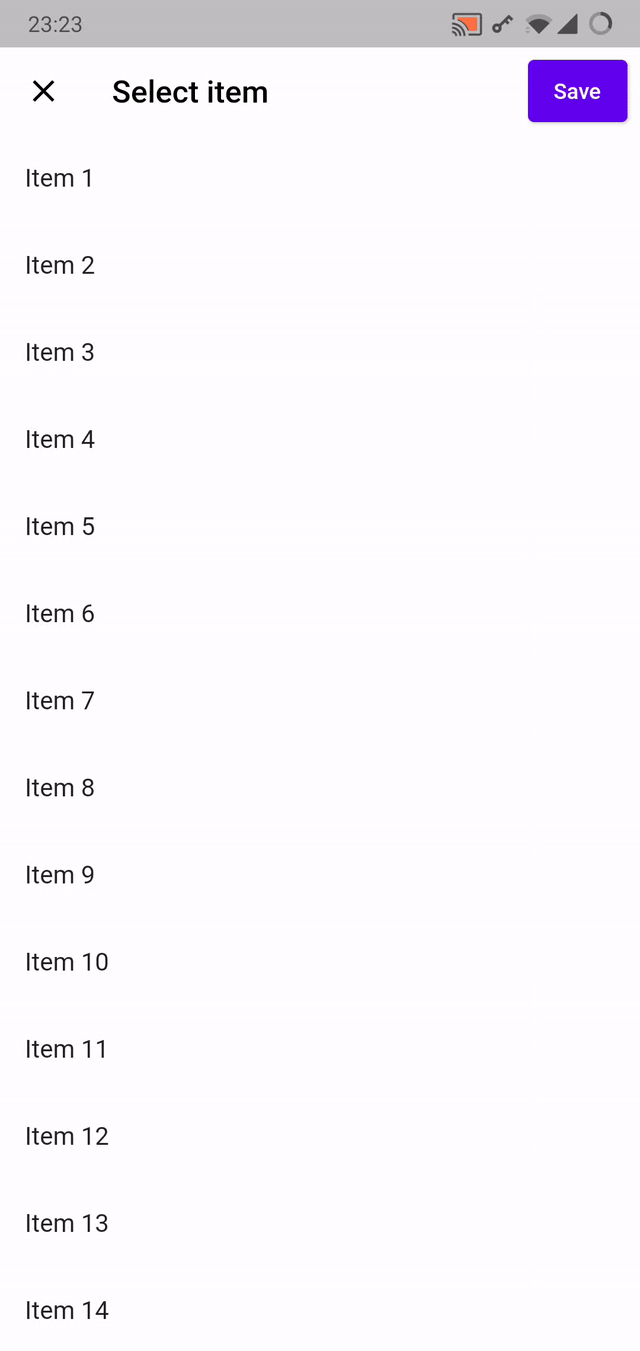Click the Select item title
This screenshot has height=1351, width=640.
[x=190, y=91]
